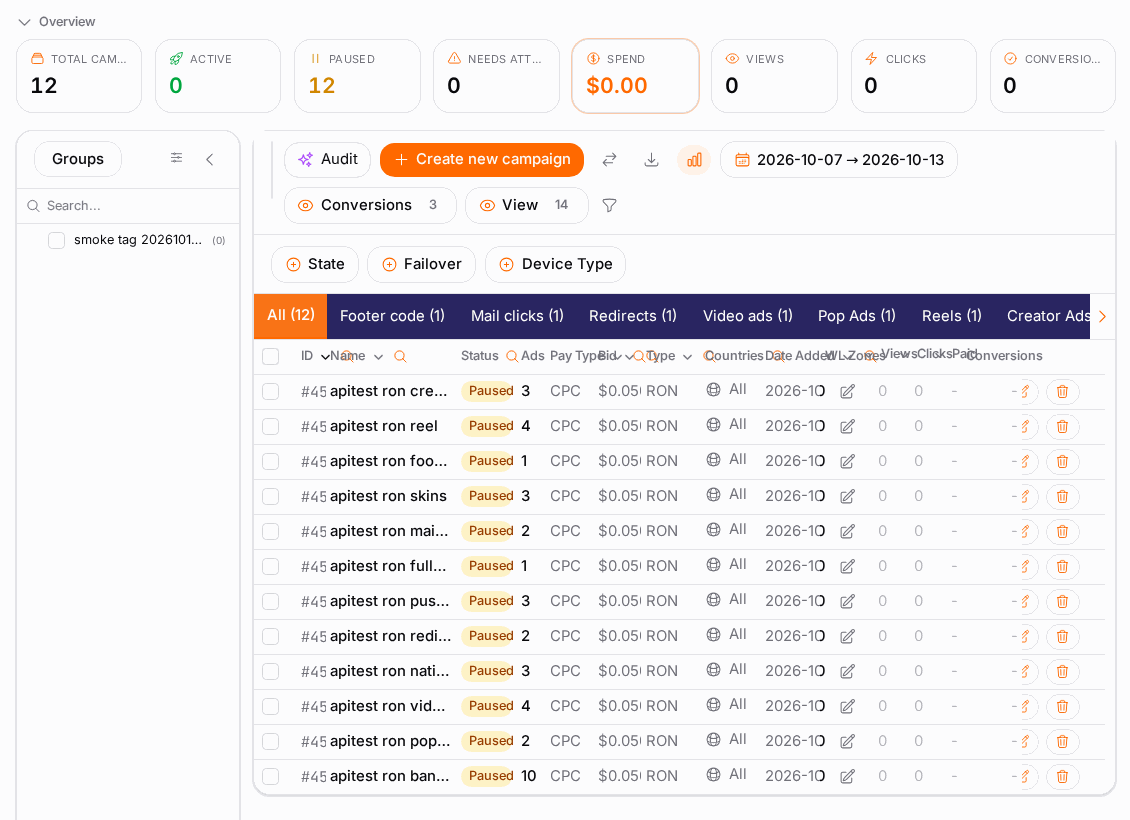
Task: Edit zones icon for apitest ron skins
Action: 848,496
